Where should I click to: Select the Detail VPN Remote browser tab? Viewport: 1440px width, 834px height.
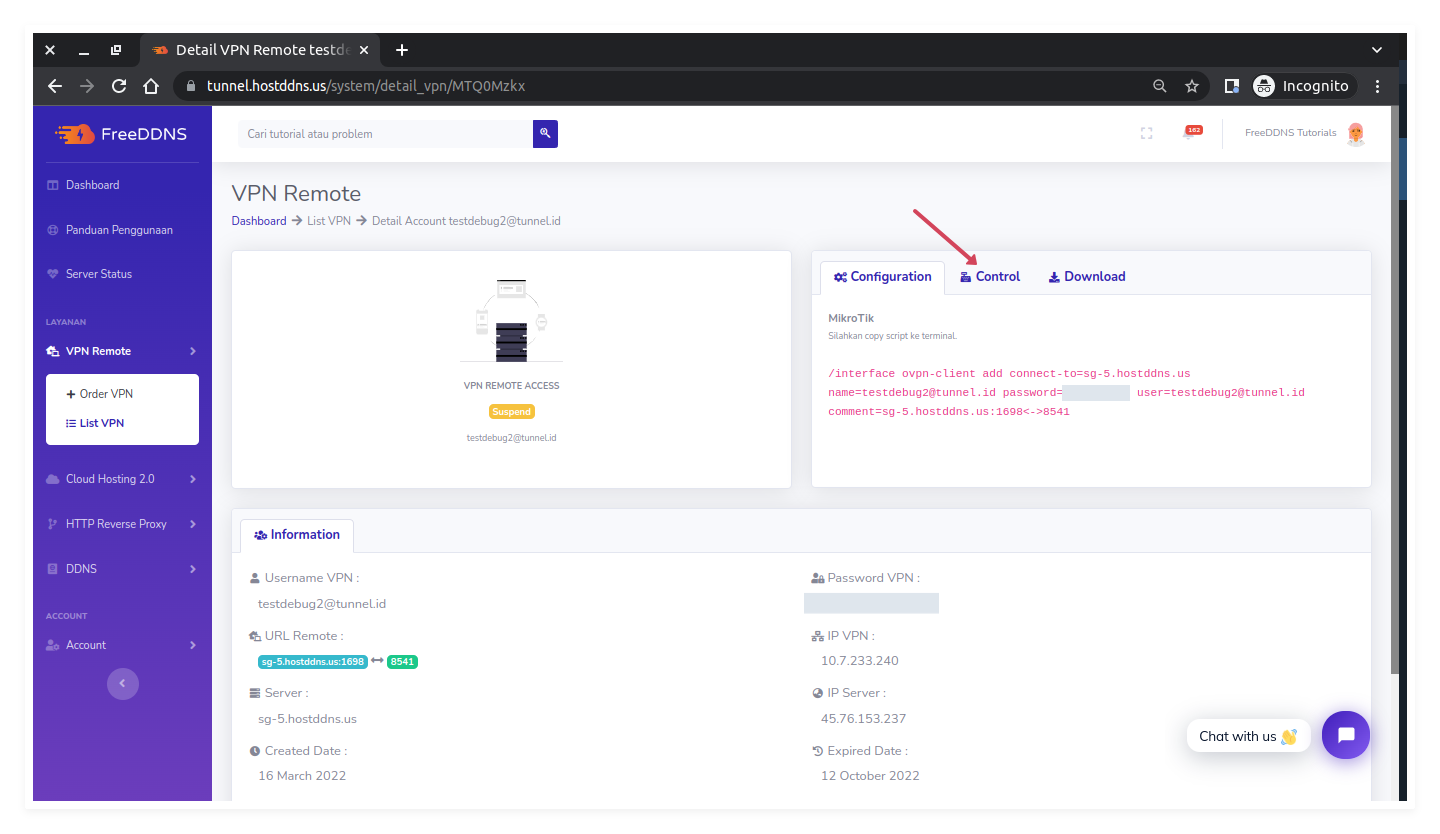[260, 50]
